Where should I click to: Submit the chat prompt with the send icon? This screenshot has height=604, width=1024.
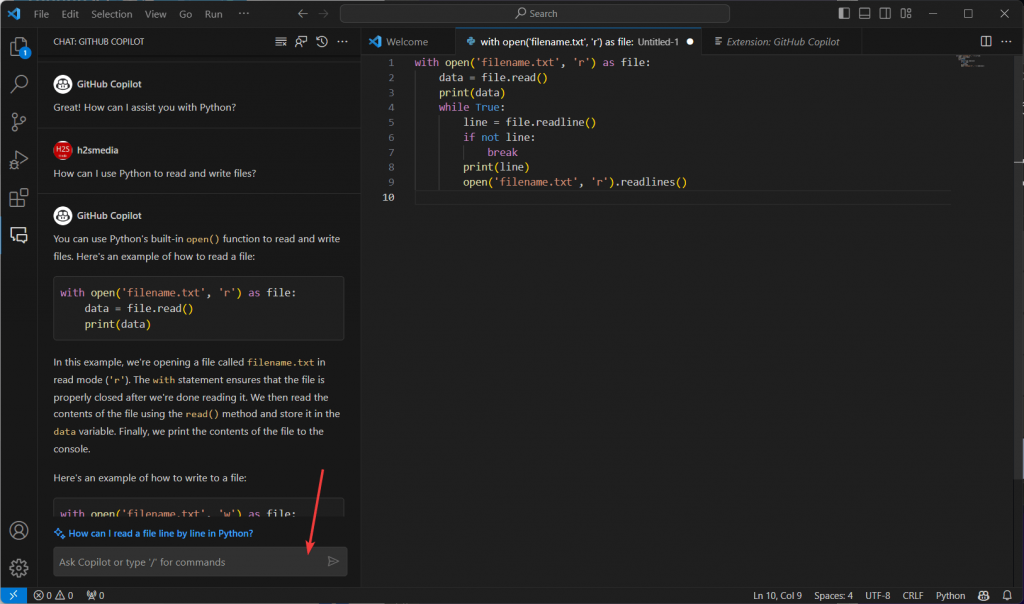333,561
